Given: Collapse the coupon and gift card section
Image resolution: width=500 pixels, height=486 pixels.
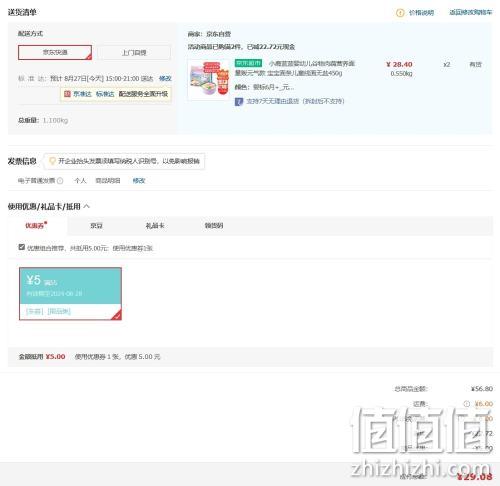Looking at the screenshot, I should pyautogui.click(x=87, y=206).
